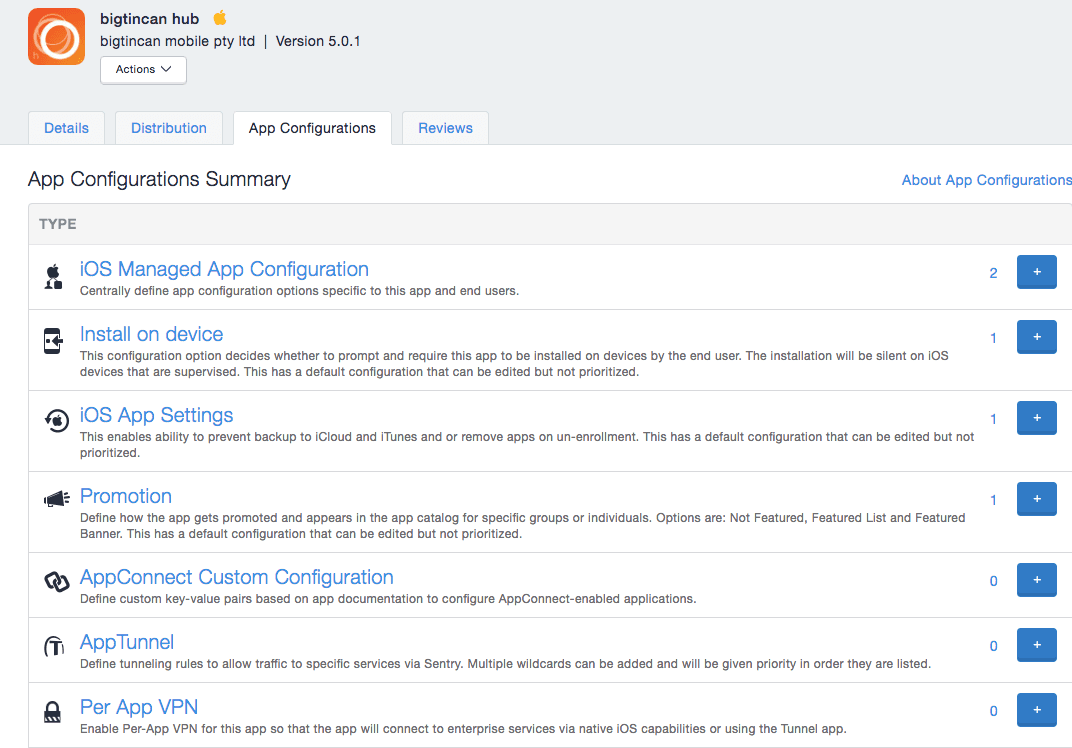Switch to the Details tab
This screenshot has height=748, width=1072.
66,128
